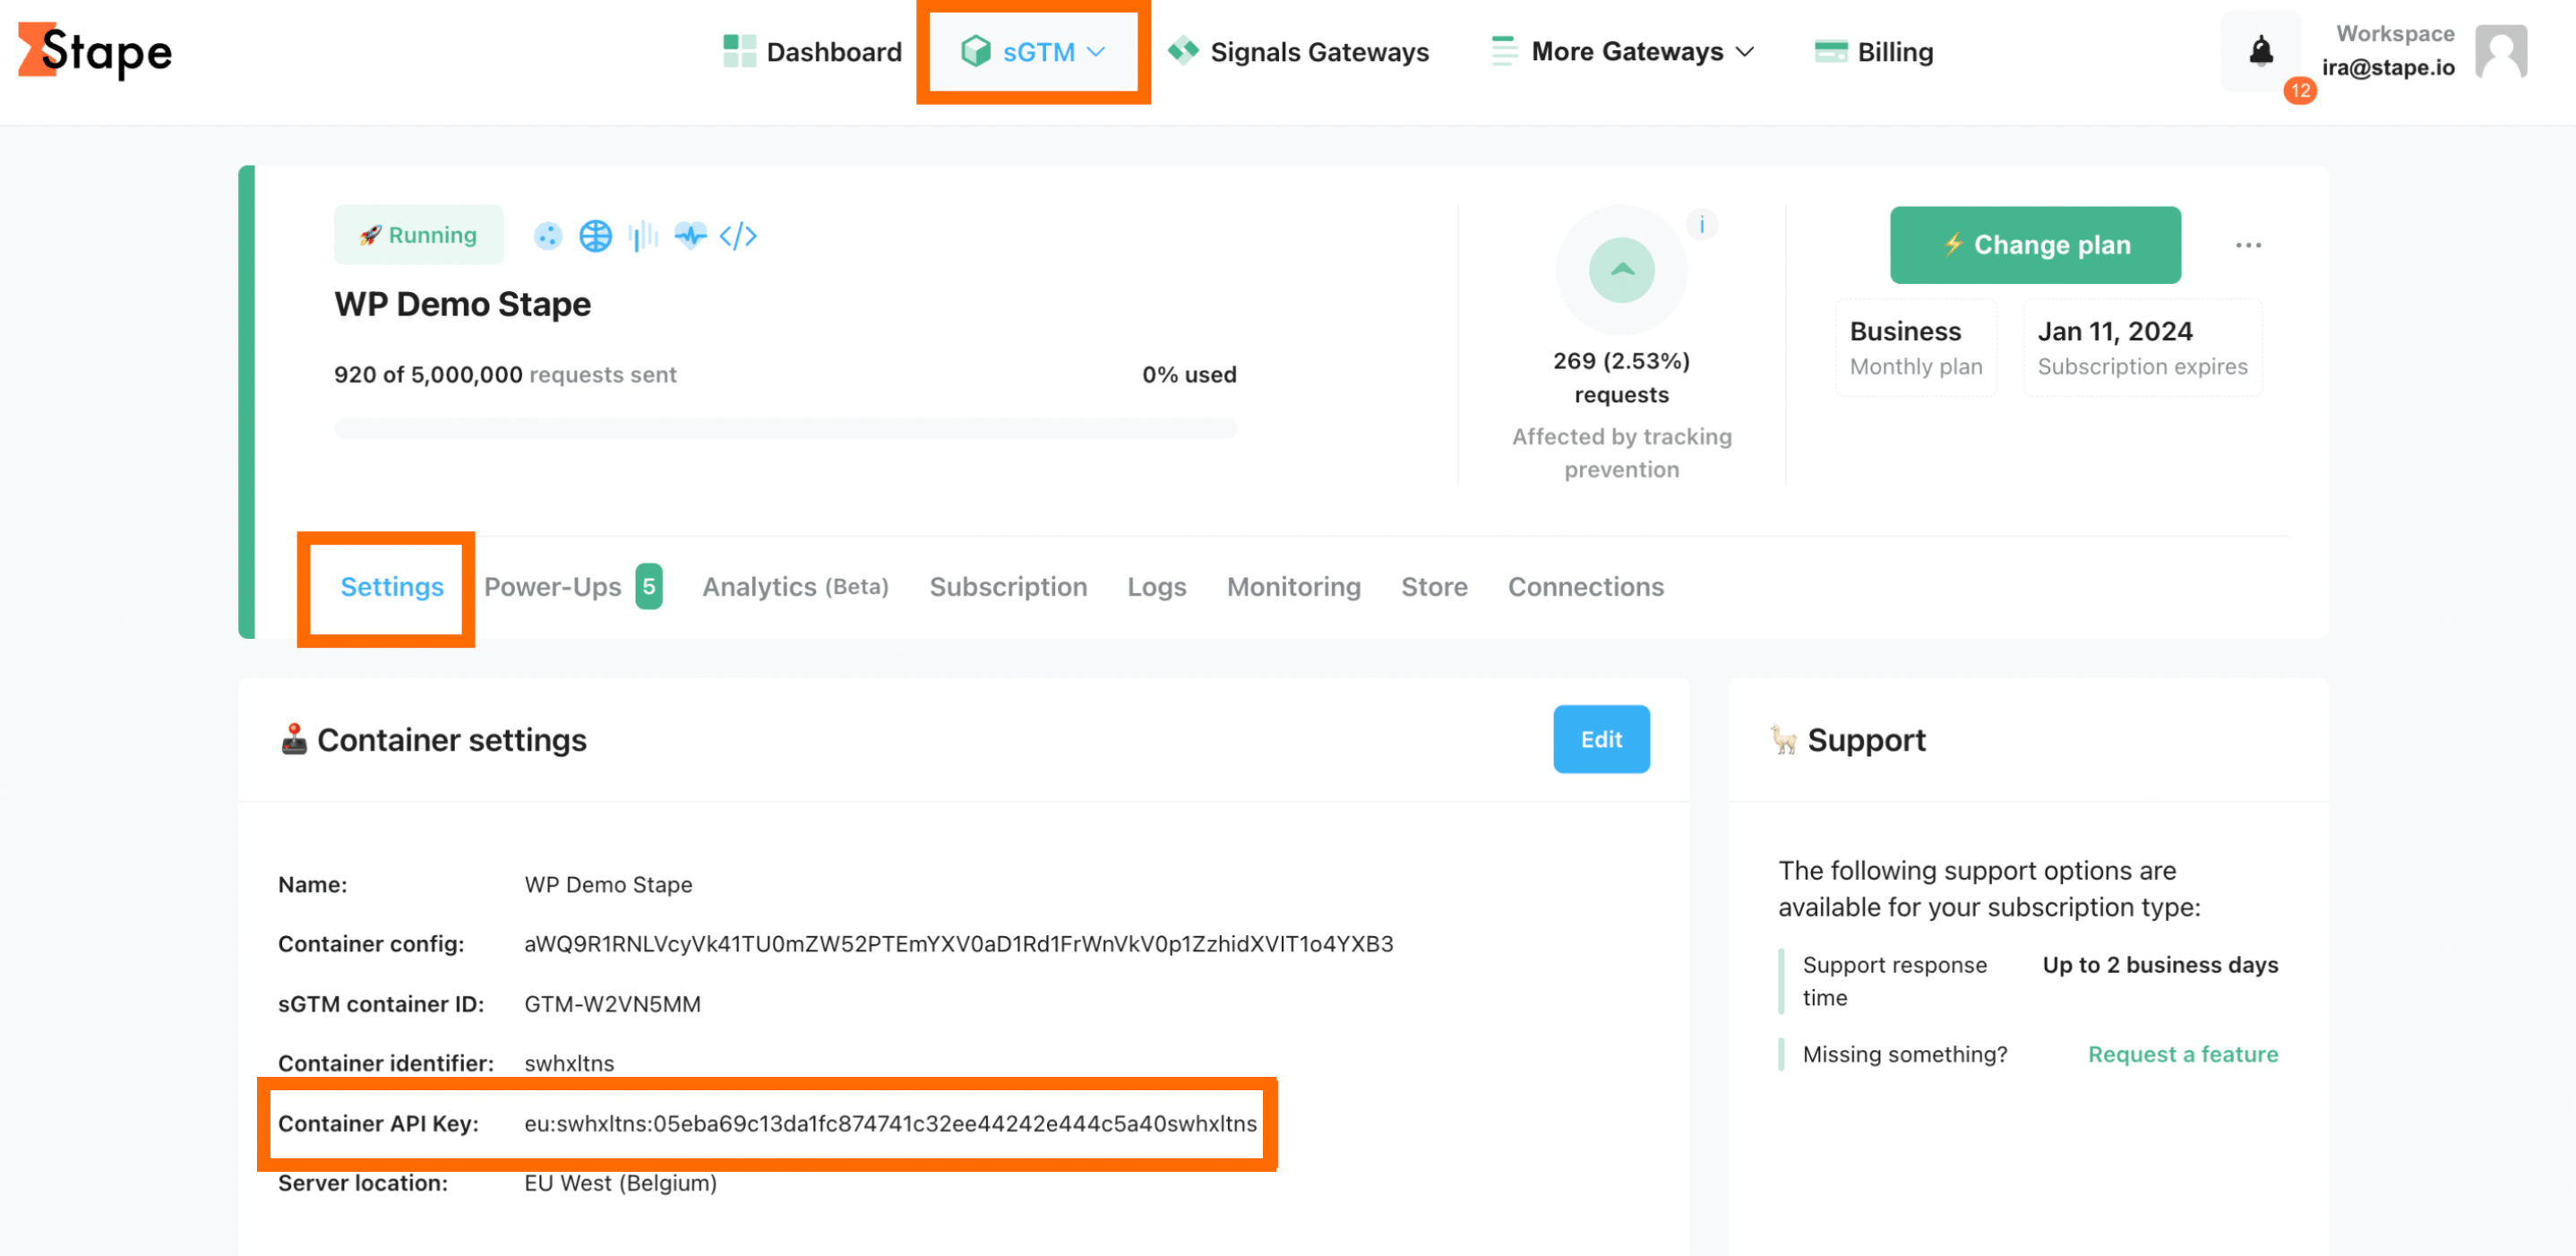Switch to the Logs tab
The width and height of the screenshot is (2576, 1256).
[1156, 587]
